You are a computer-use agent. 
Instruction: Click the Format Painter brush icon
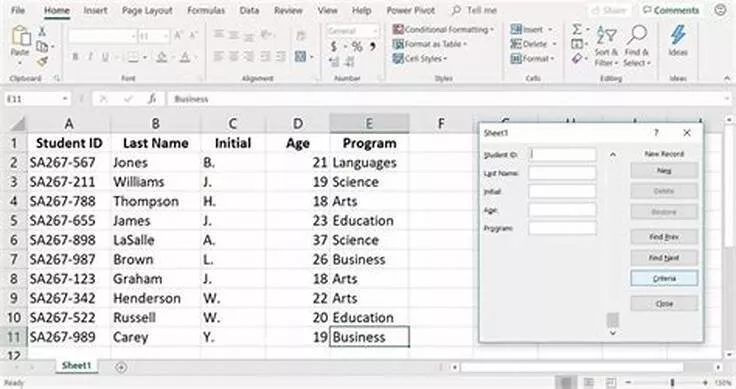42,61
